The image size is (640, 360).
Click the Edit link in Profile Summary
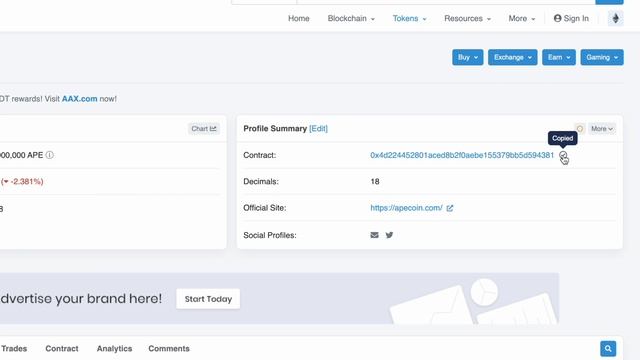tap(318, 129)
